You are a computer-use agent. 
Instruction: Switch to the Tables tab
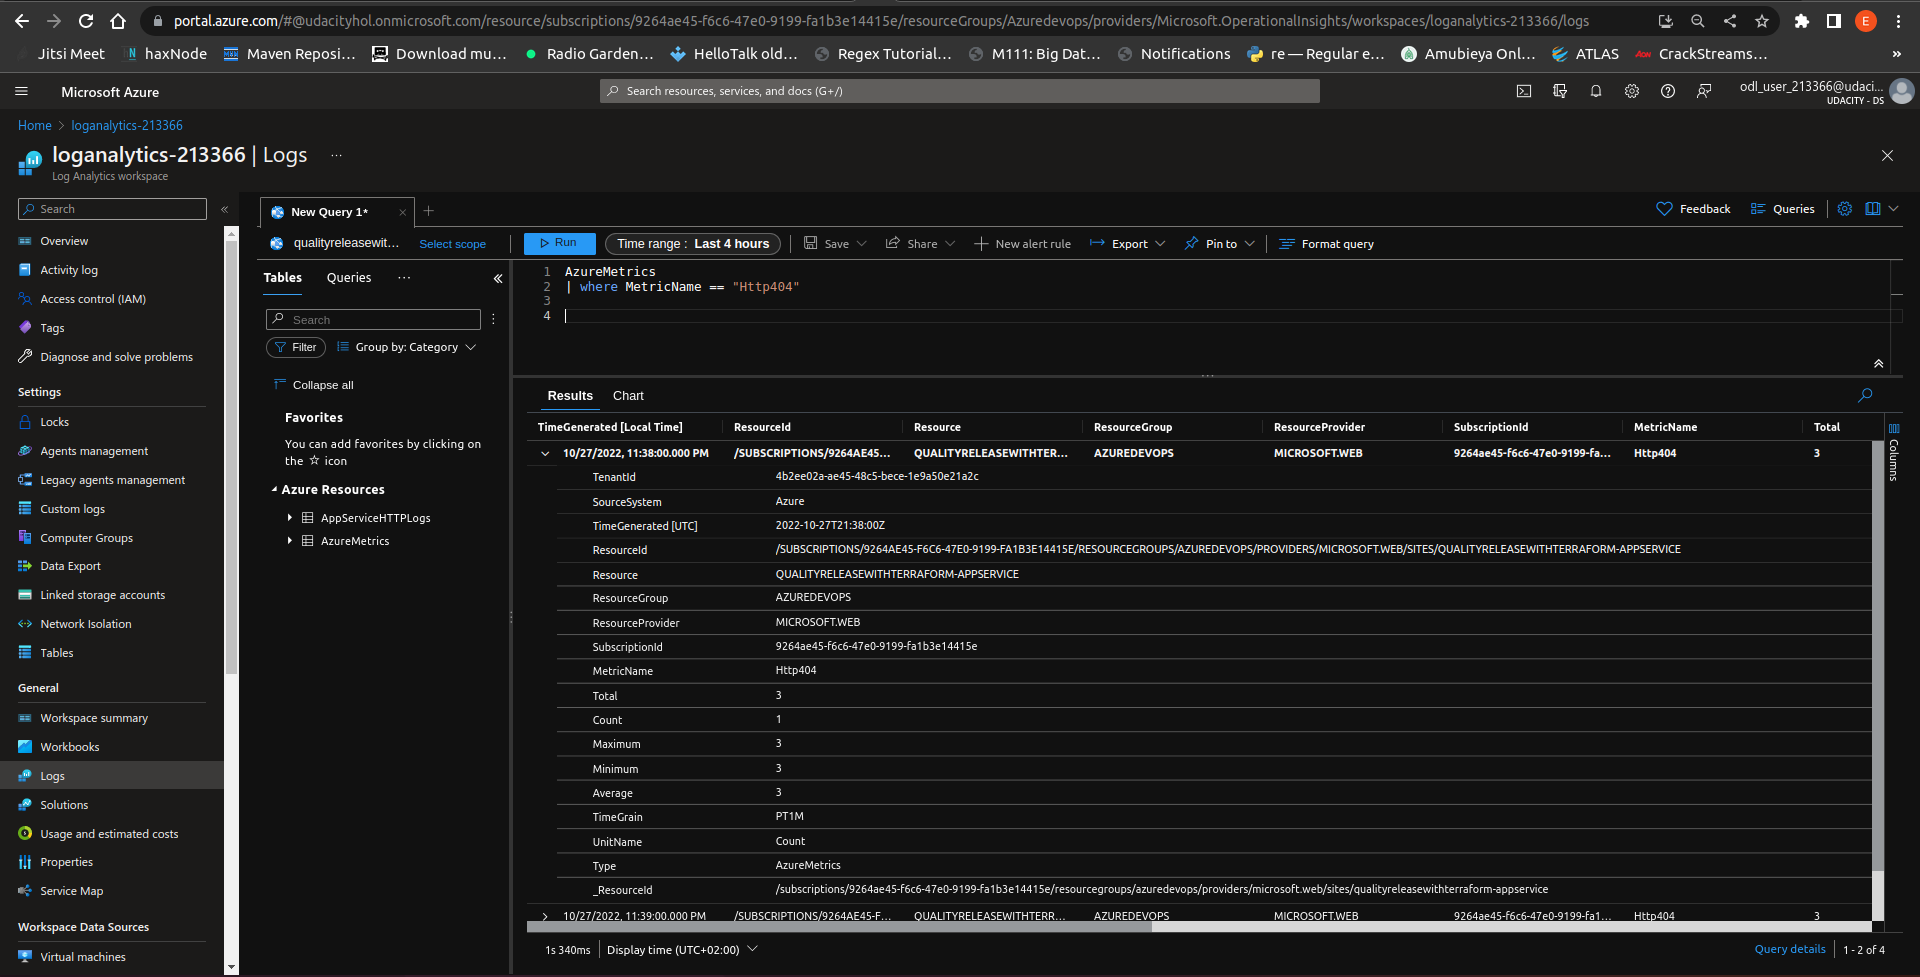tap(283, 278)
